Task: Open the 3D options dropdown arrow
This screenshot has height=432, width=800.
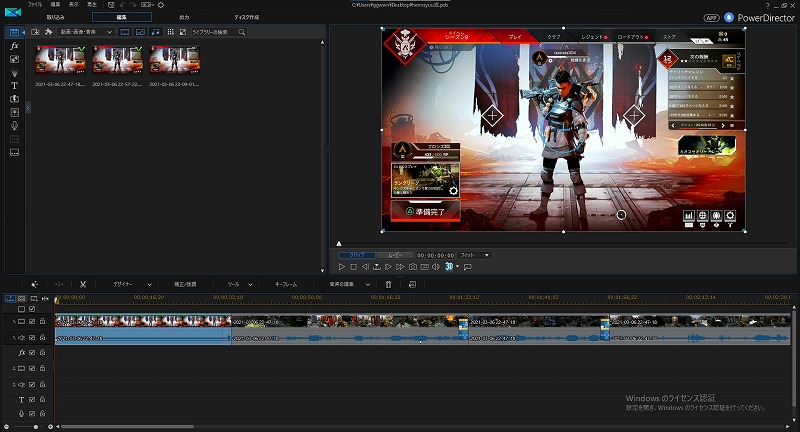Action: coord(457,267)
